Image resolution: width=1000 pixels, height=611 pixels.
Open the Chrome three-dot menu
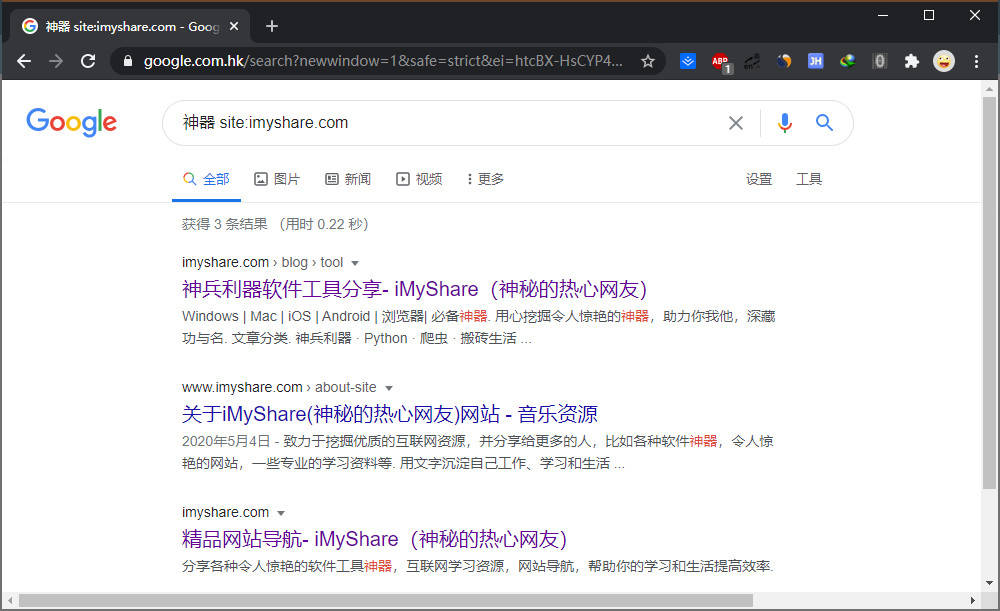(x=975, y=61)
